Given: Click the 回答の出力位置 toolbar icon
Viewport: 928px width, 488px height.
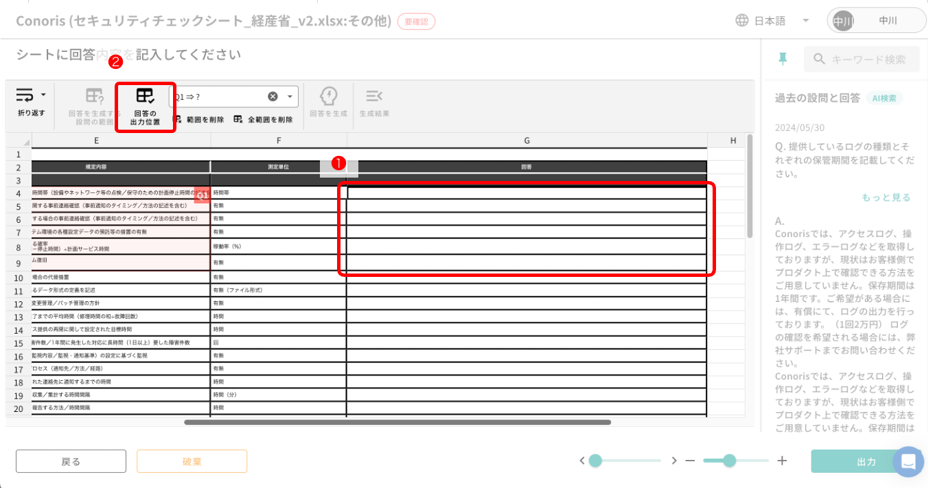Looking at the screenshot, I should point(145,97).
